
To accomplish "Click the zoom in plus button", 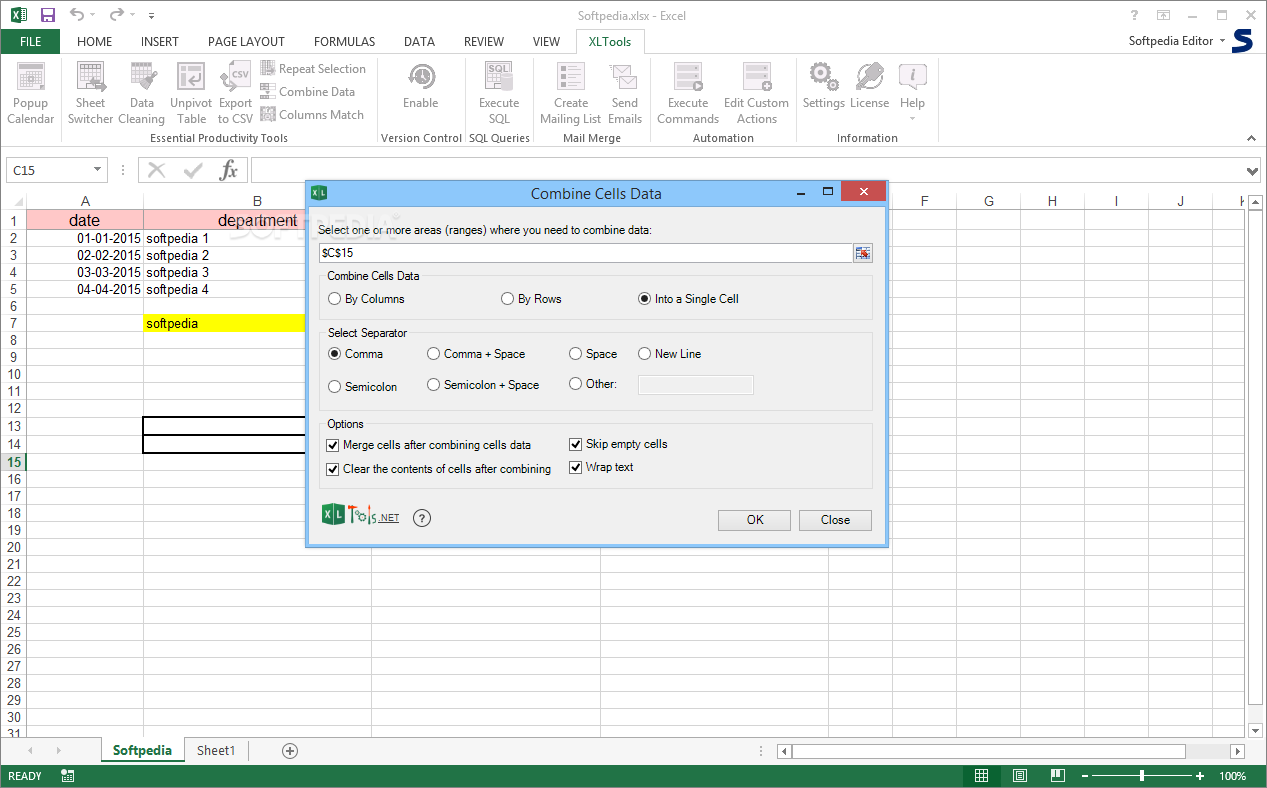I will click(1201, 776).
